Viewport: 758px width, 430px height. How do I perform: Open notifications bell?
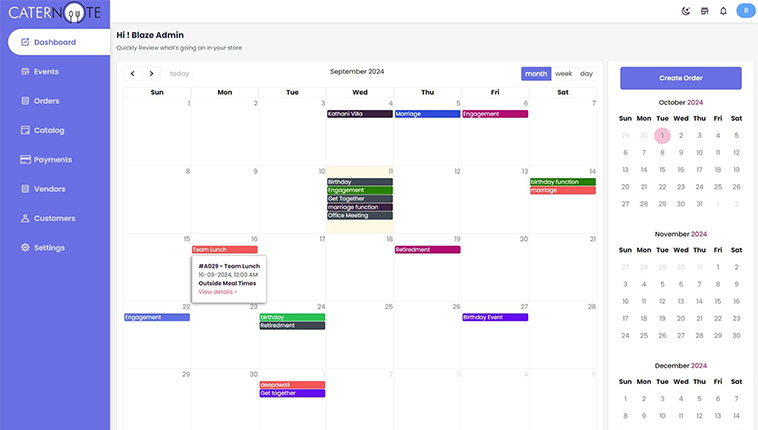point(723,11)
